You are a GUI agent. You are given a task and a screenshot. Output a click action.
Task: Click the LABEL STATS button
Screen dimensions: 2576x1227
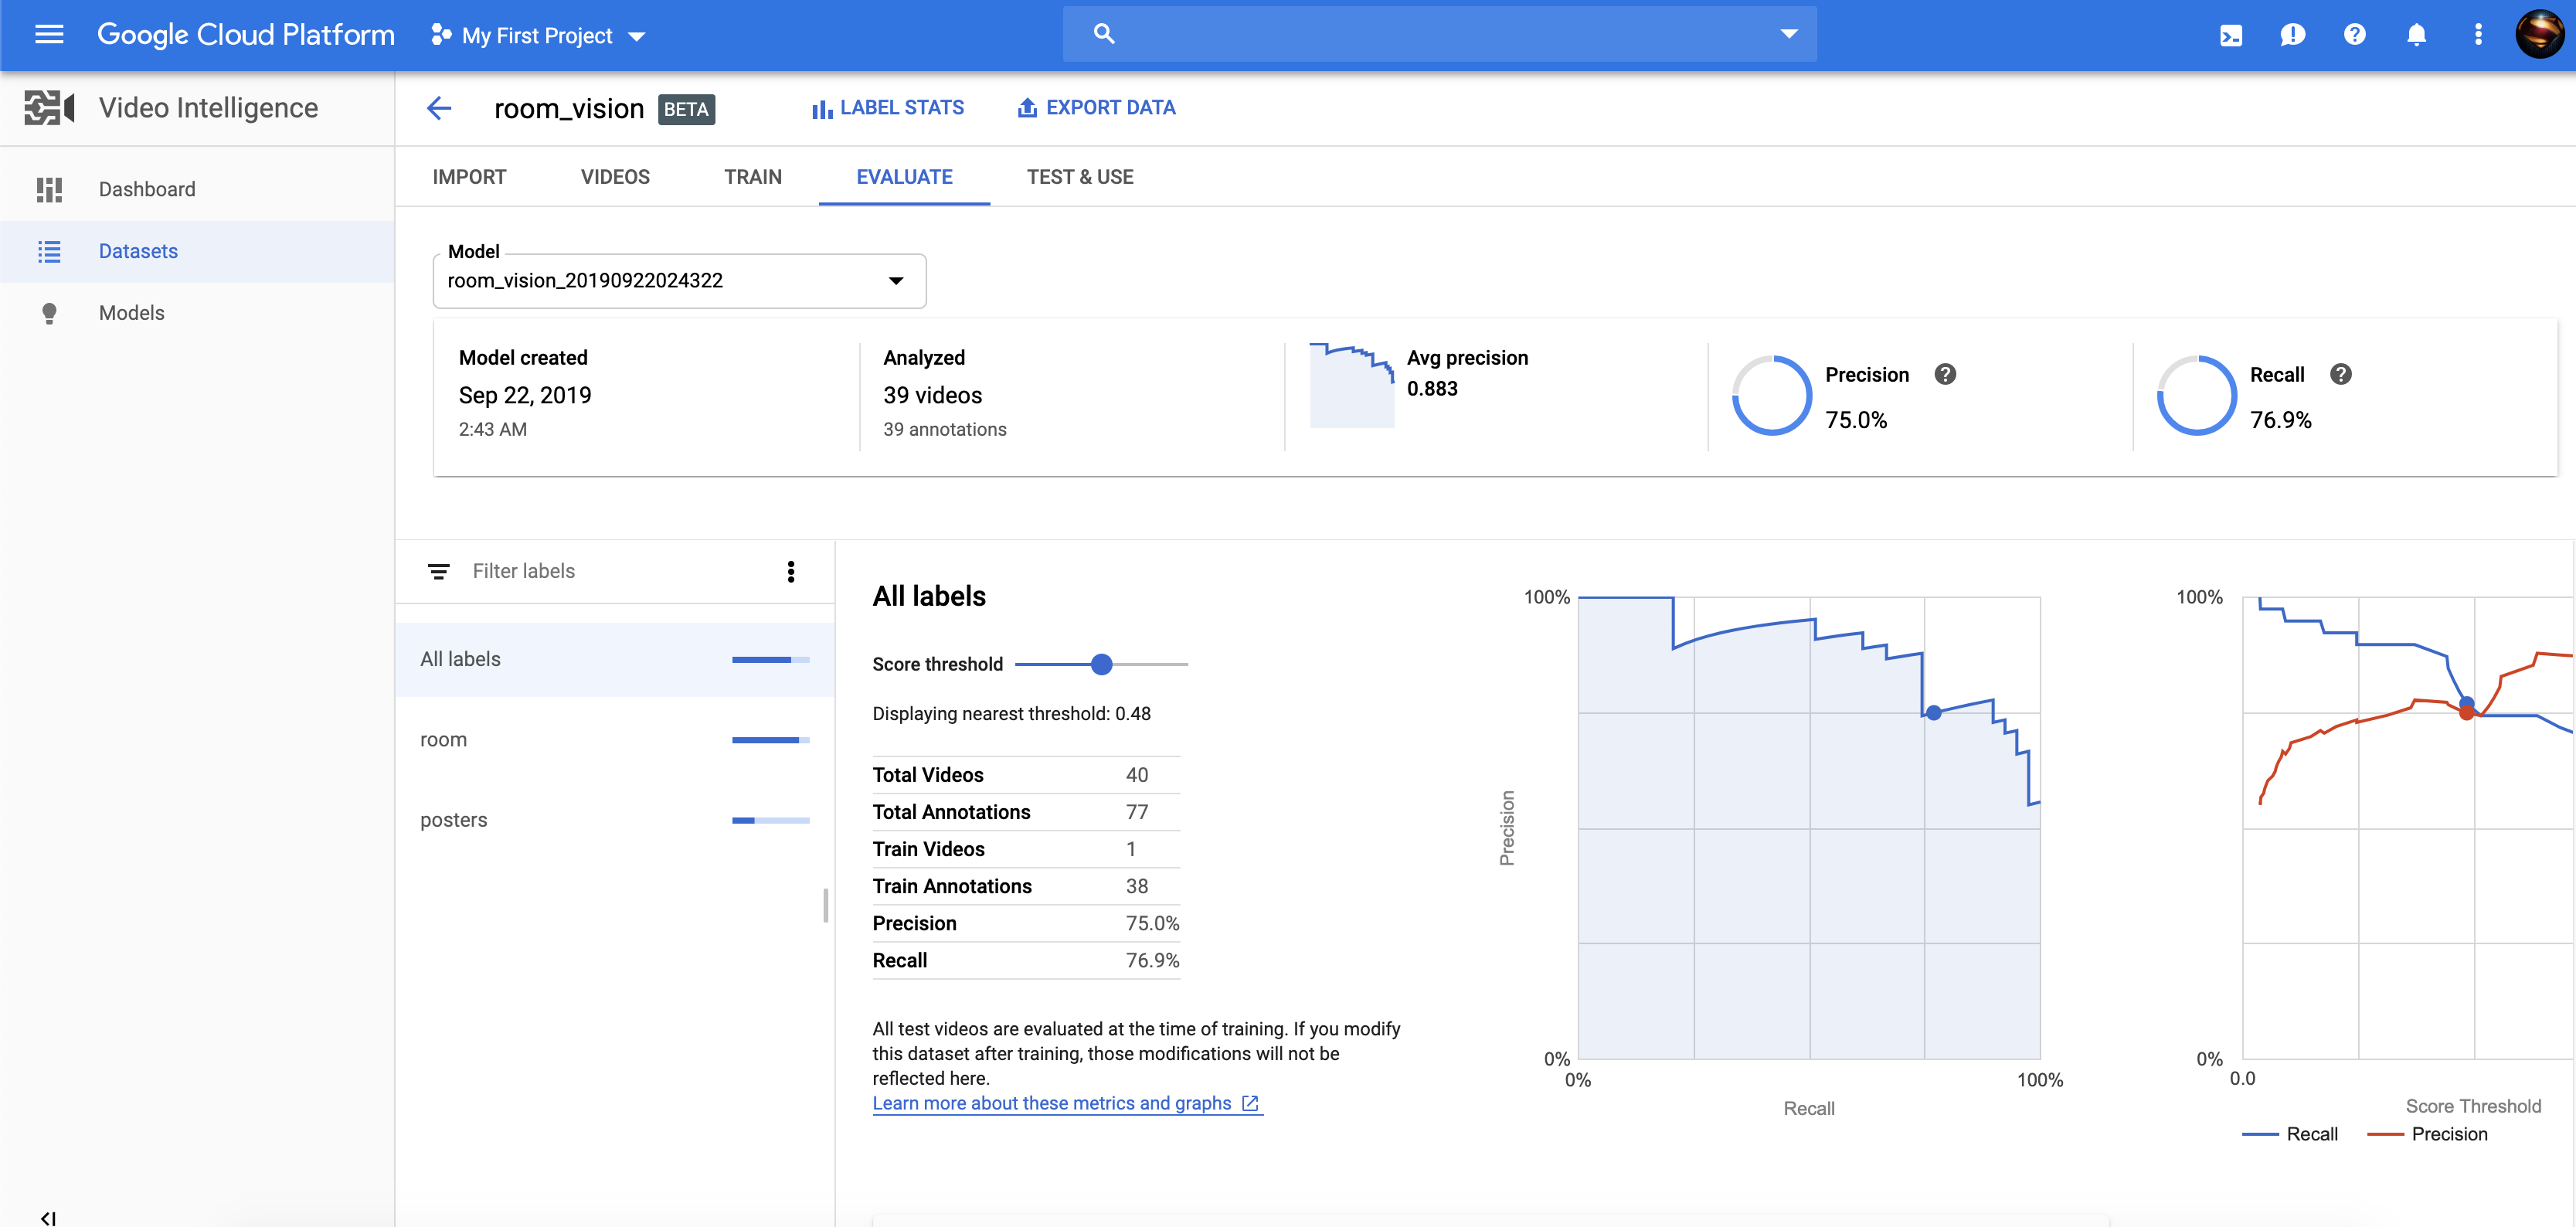887,108
